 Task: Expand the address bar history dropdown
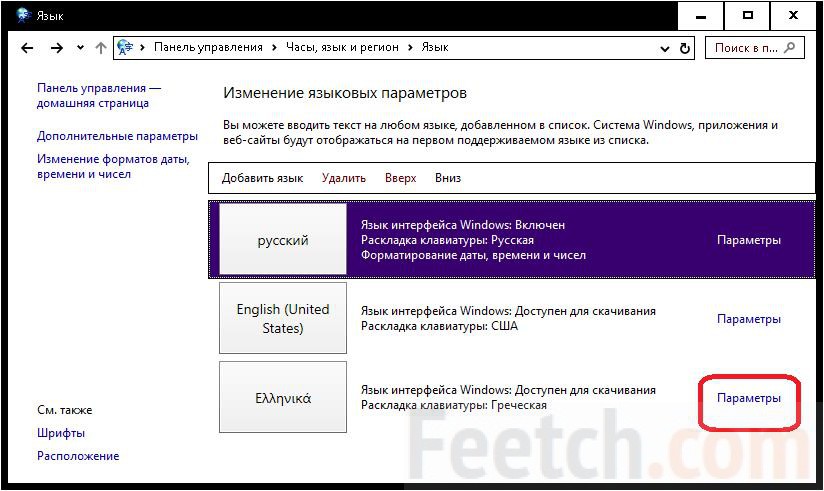click(663, 48)
